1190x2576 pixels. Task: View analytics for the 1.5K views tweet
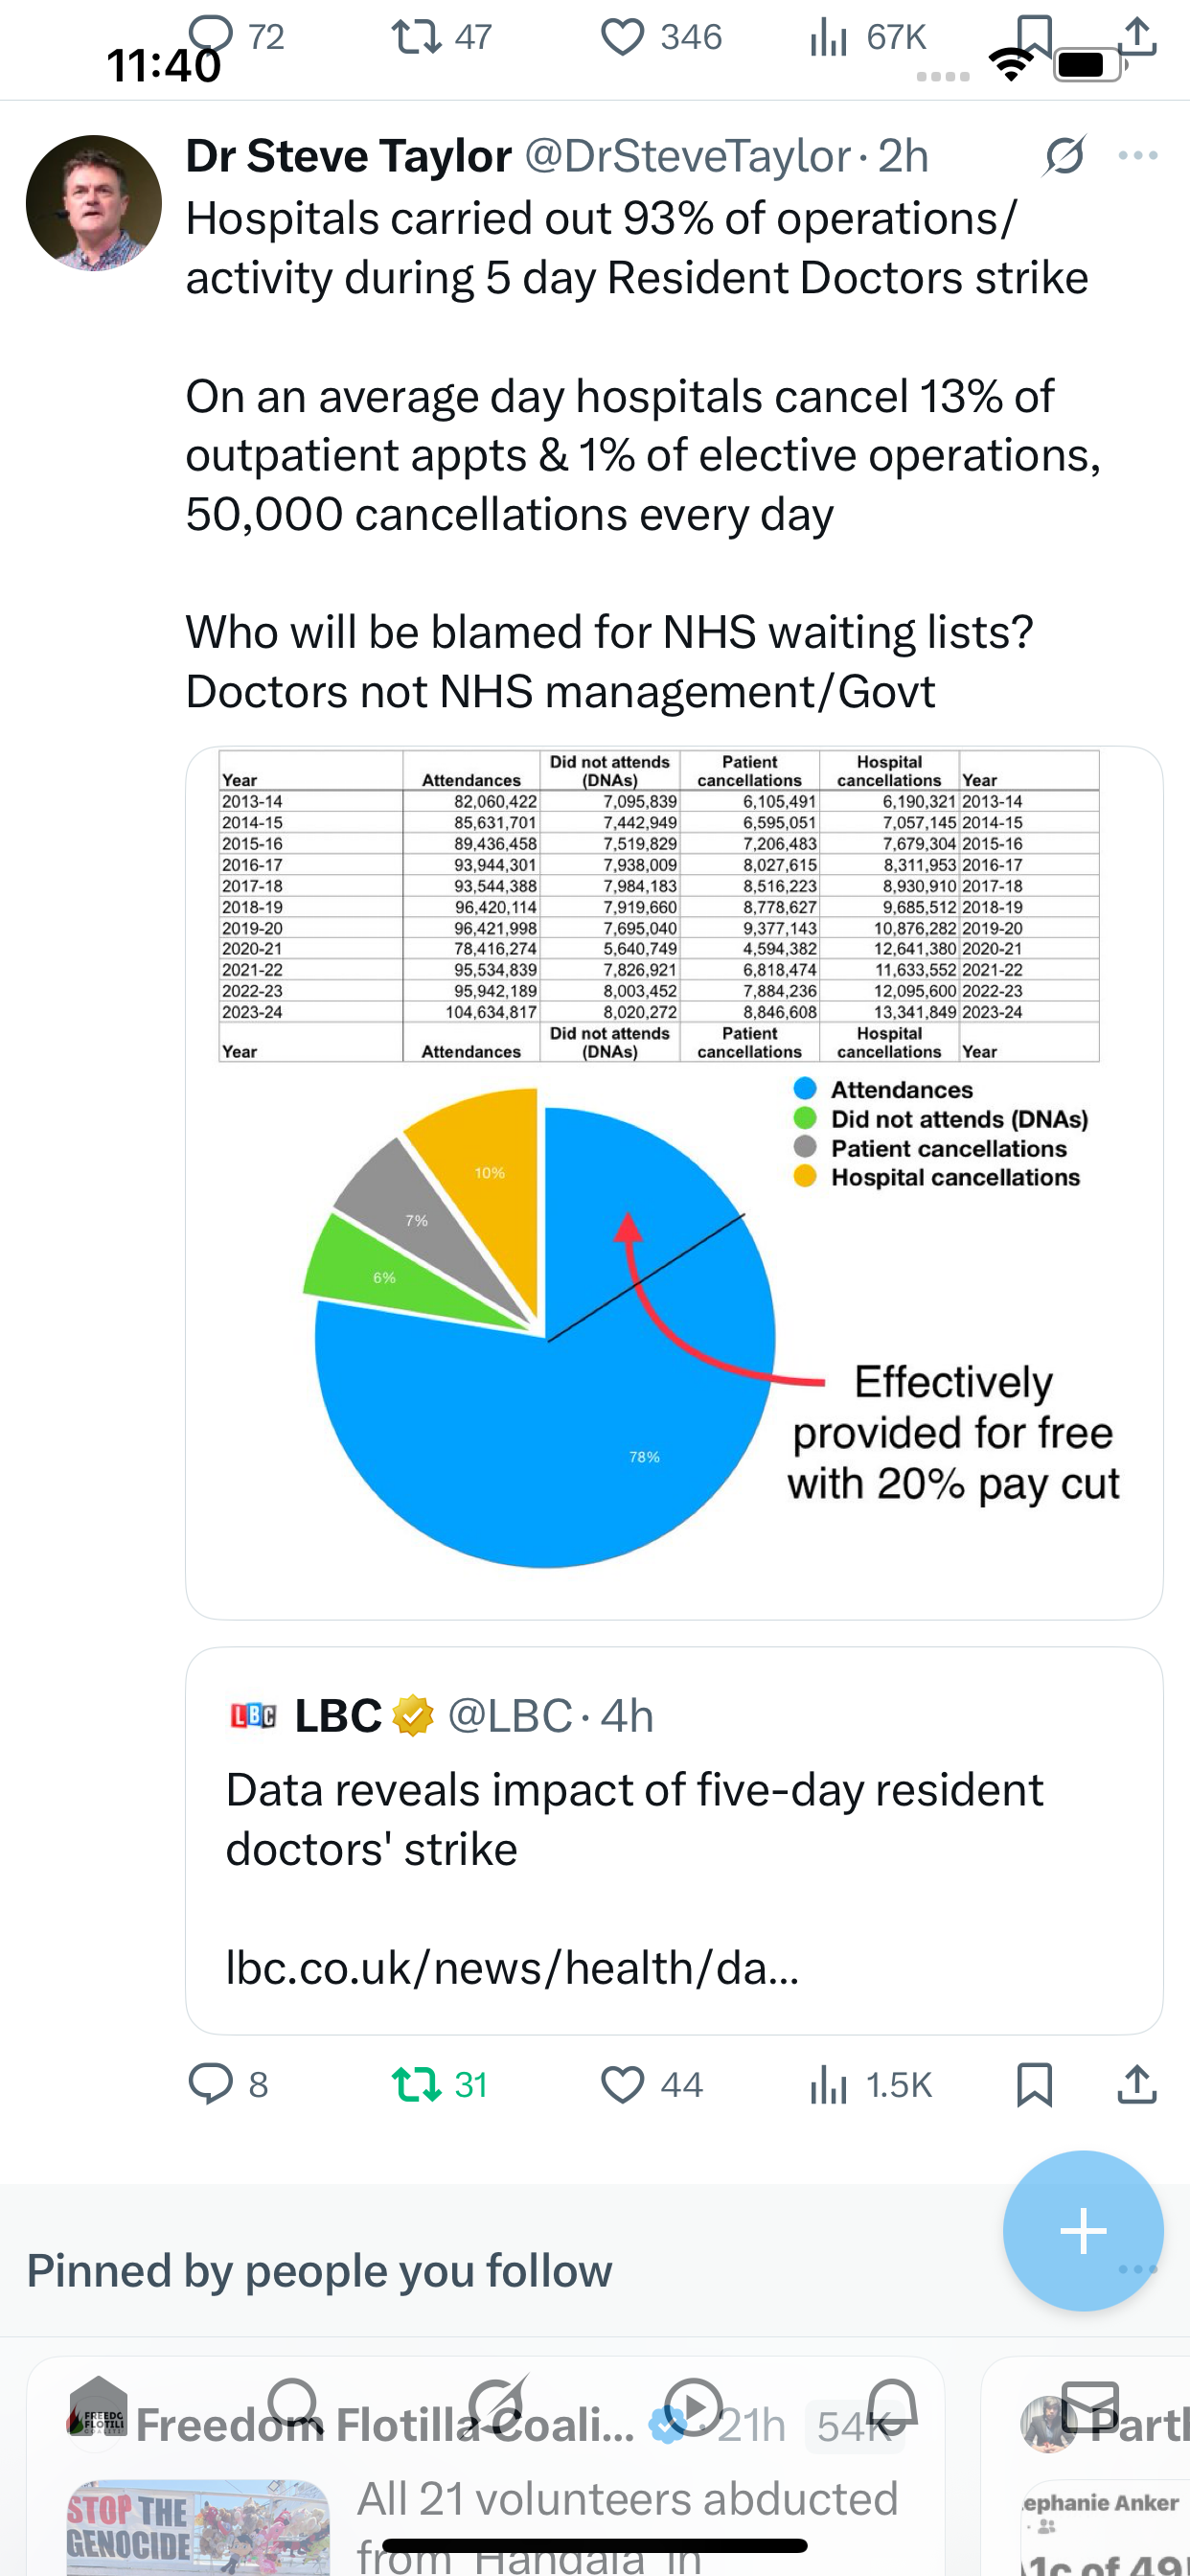coord(870,2084)
